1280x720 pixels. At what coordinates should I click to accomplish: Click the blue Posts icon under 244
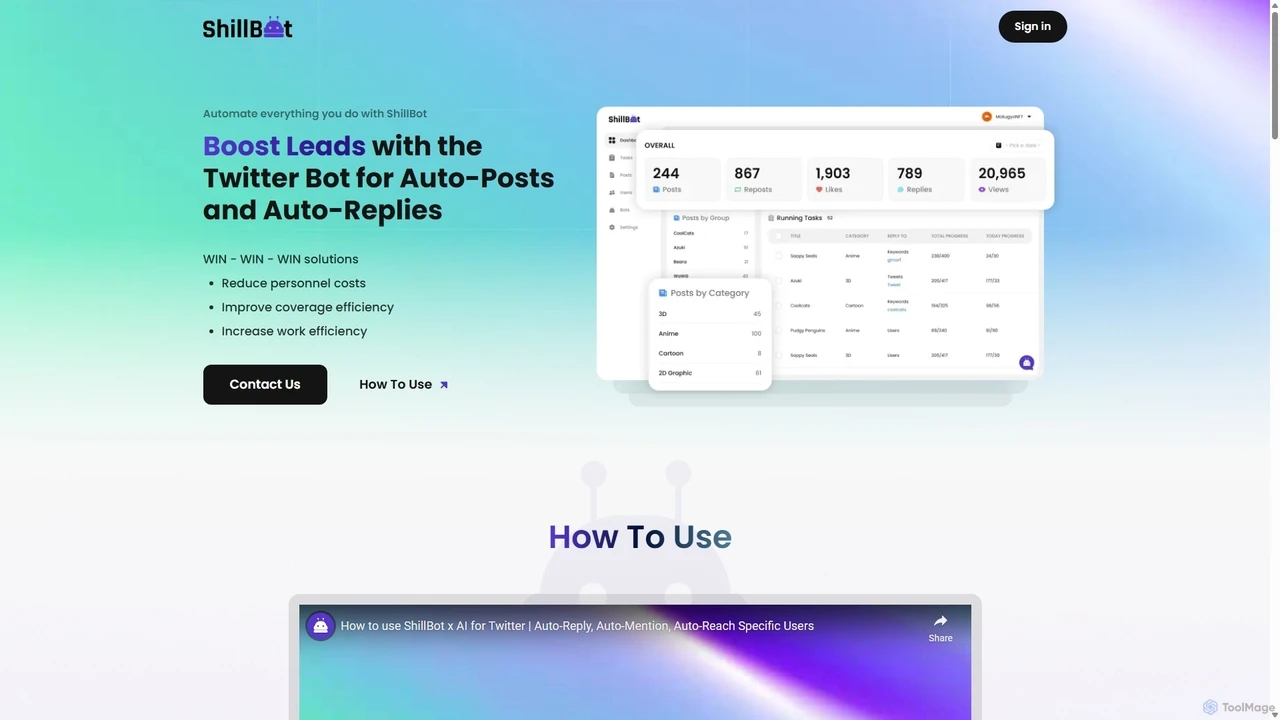tap(656, 189)
